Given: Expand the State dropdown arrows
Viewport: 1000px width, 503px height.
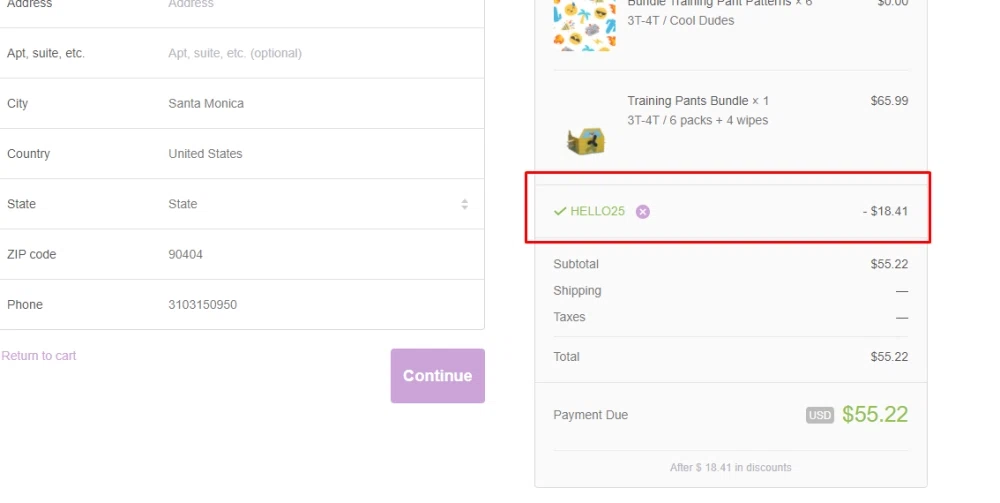Looking at the screenshot, I should click(x=464, y=204).
